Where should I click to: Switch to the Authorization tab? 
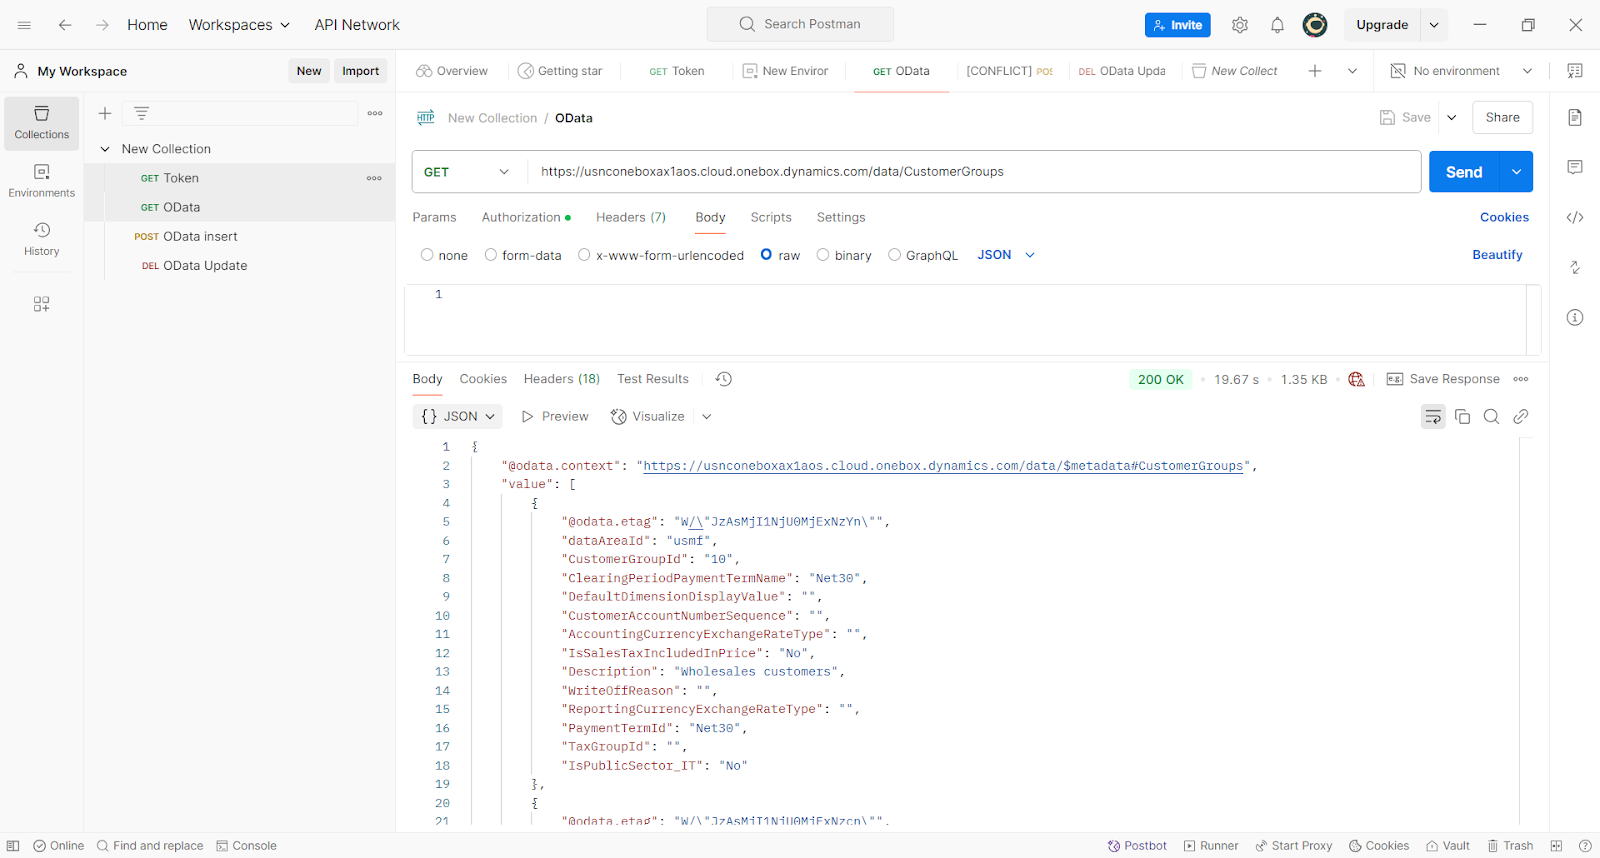click(x=526, y=217)
